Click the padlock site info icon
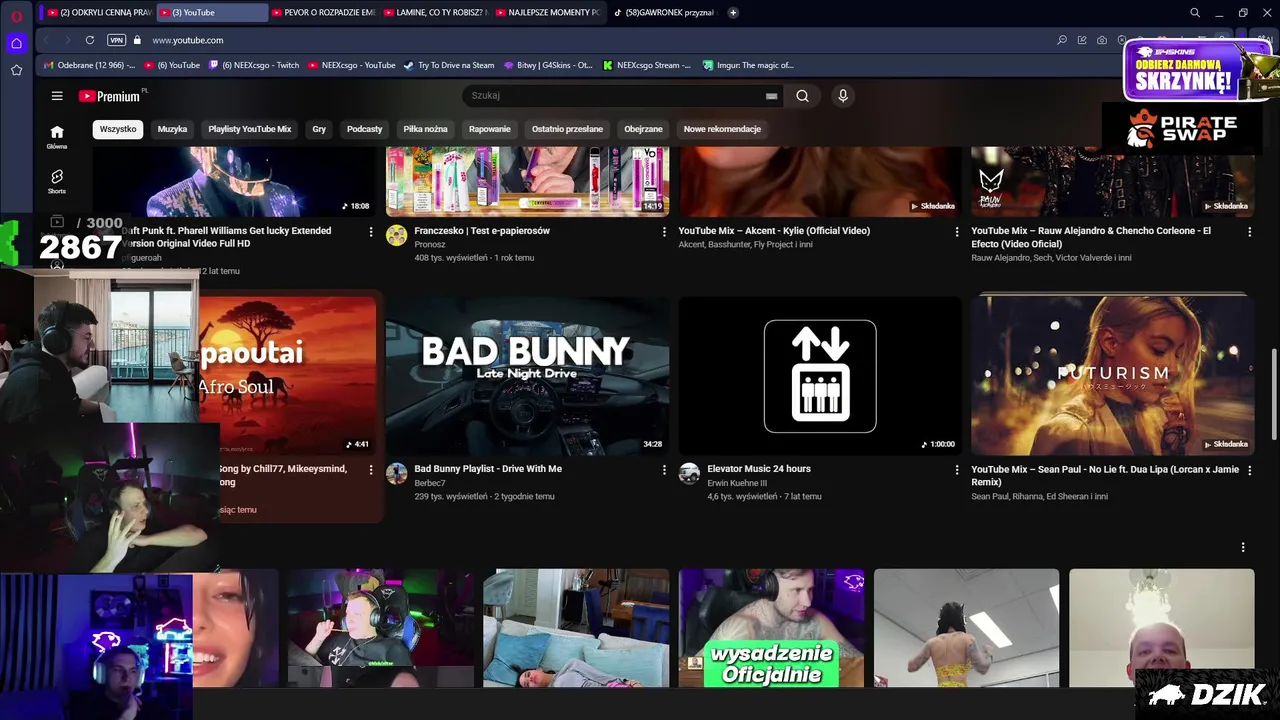 (138, 40)
